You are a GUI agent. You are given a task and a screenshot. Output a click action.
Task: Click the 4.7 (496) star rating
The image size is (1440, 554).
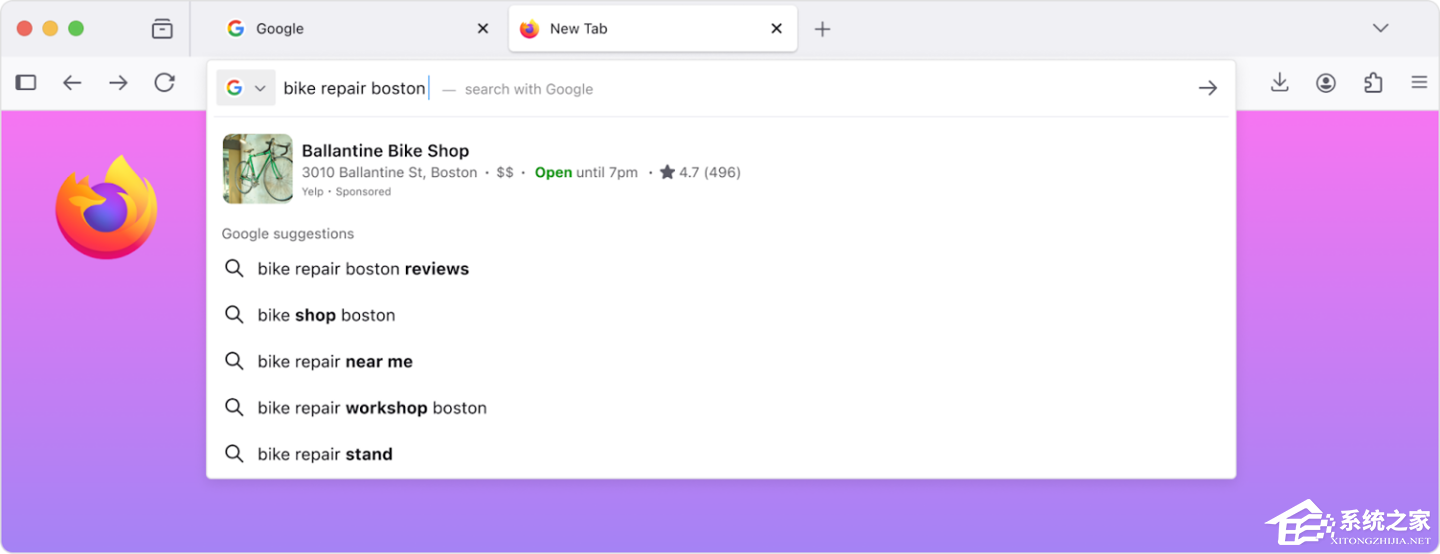click(700, 172)
